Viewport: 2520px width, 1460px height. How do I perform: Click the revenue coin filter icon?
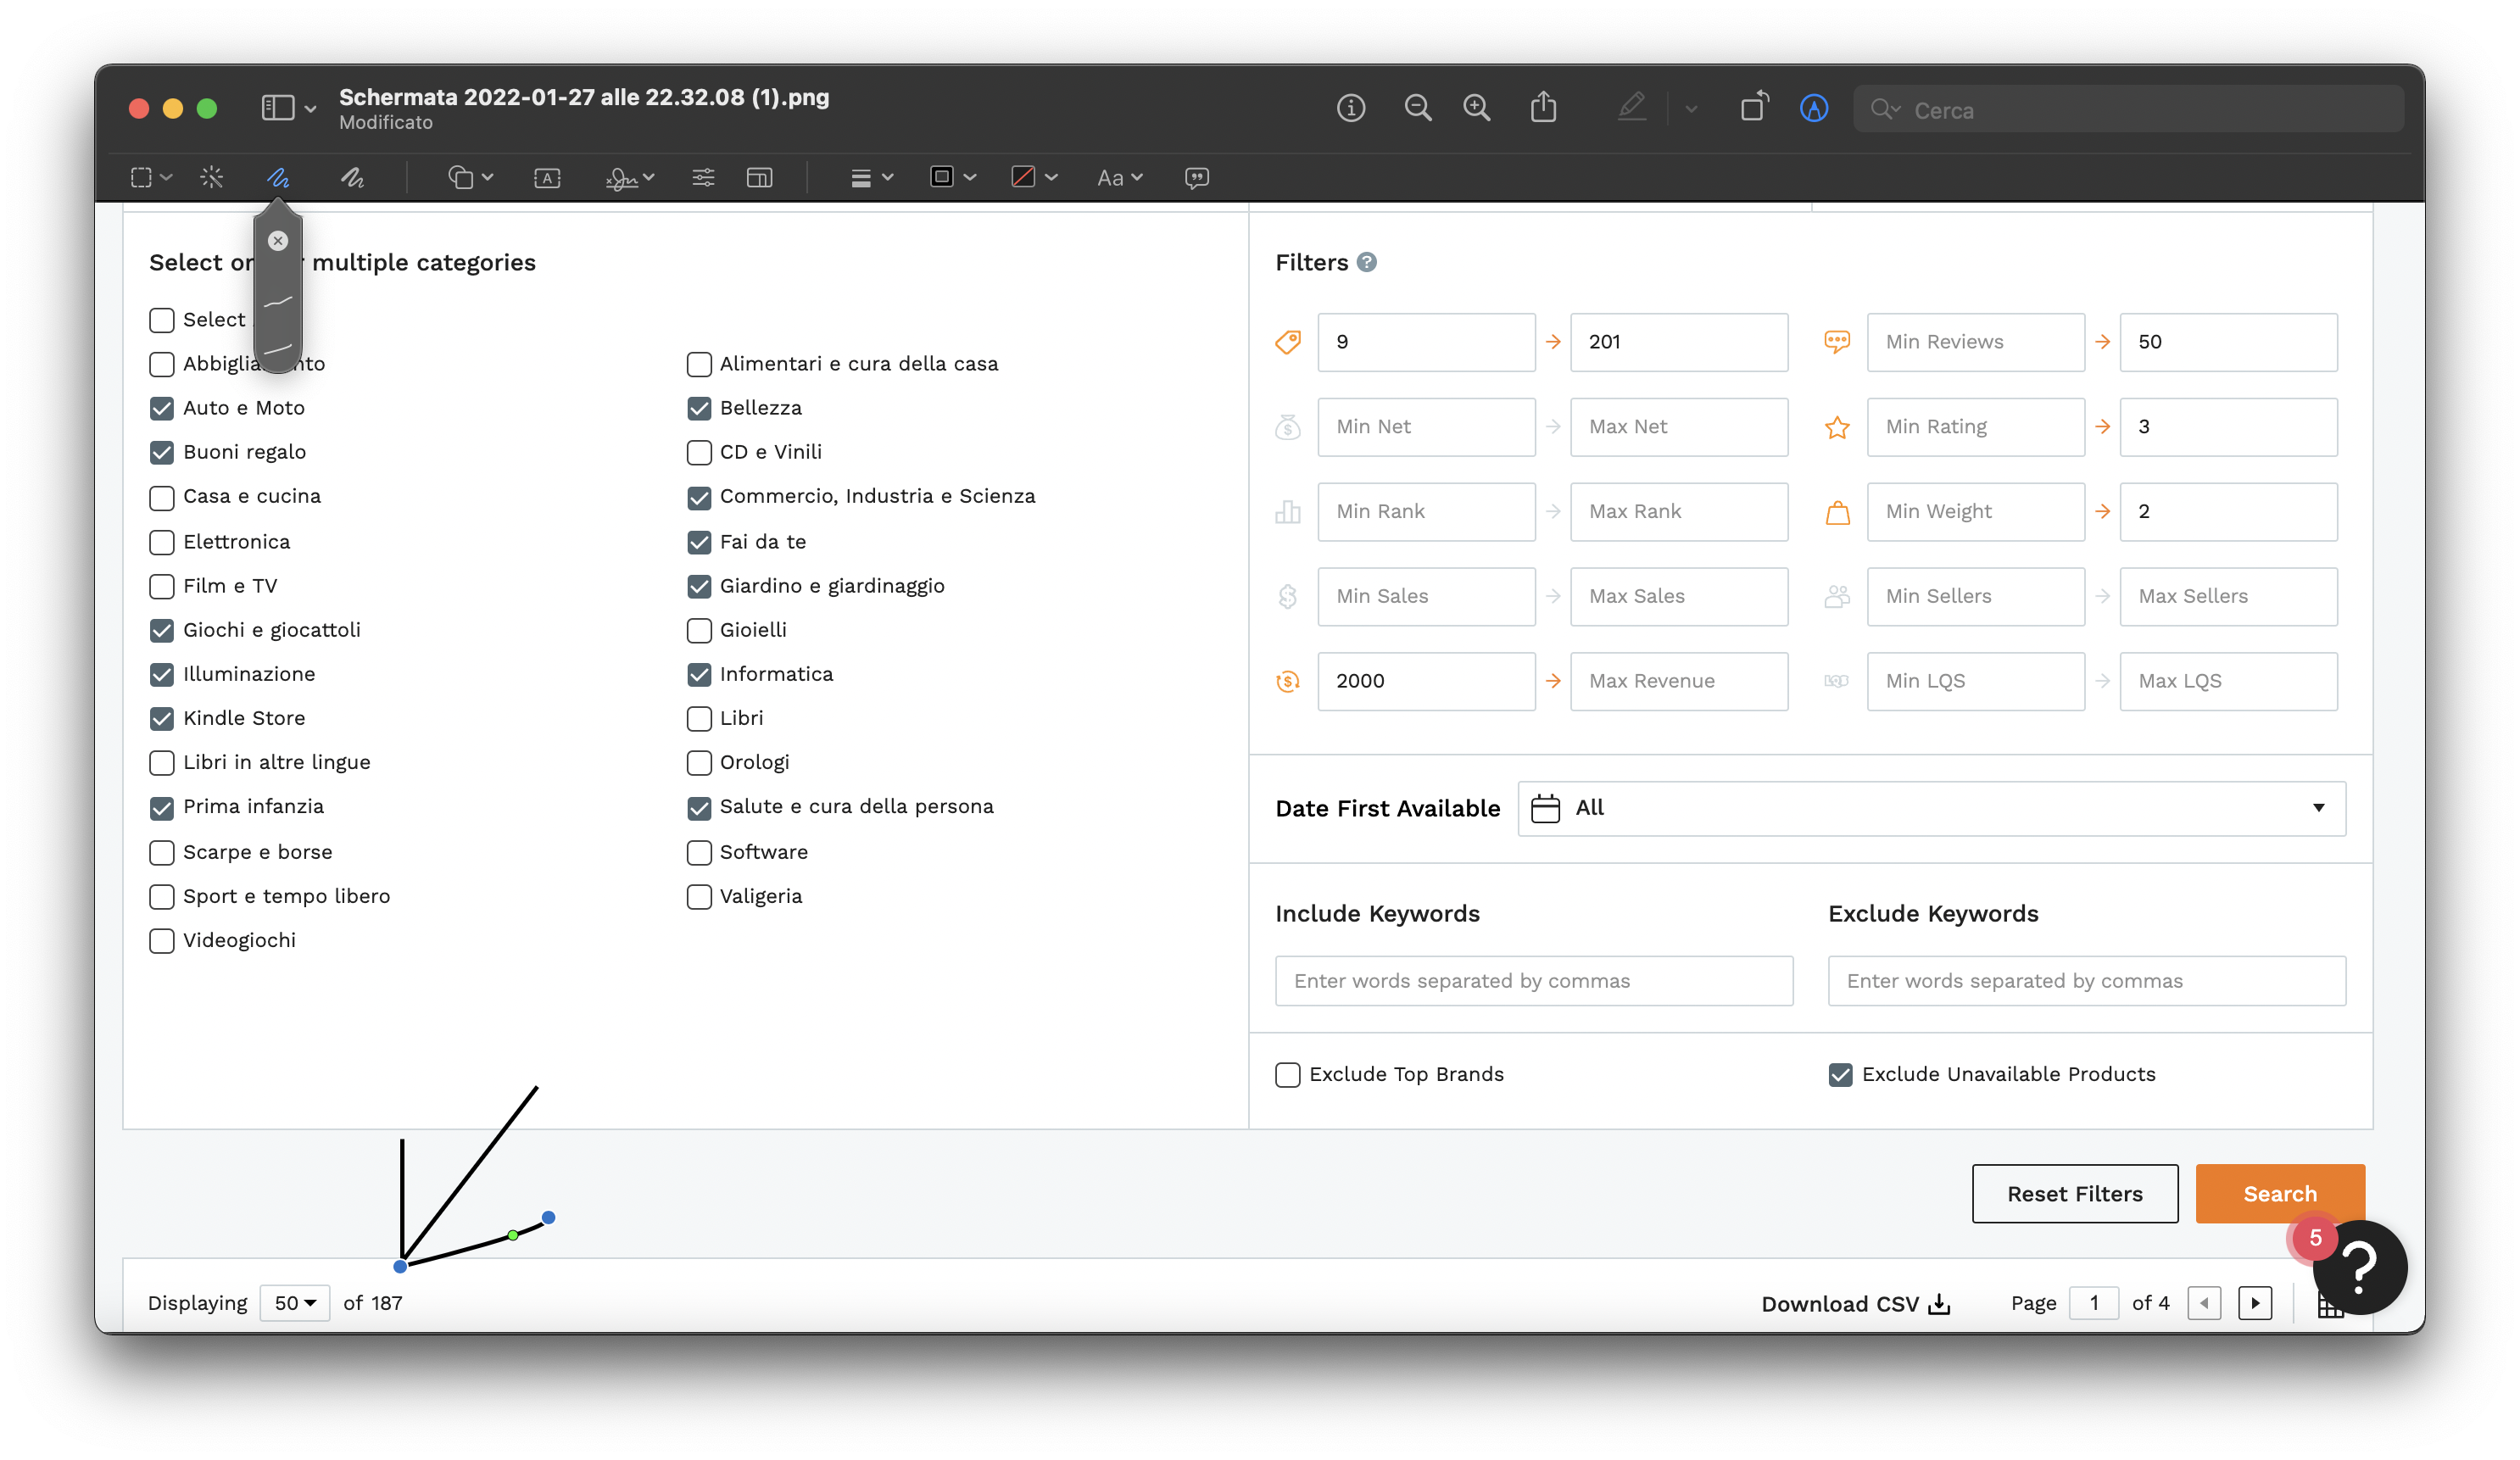pyautogui.click(x=1288, y=681)
